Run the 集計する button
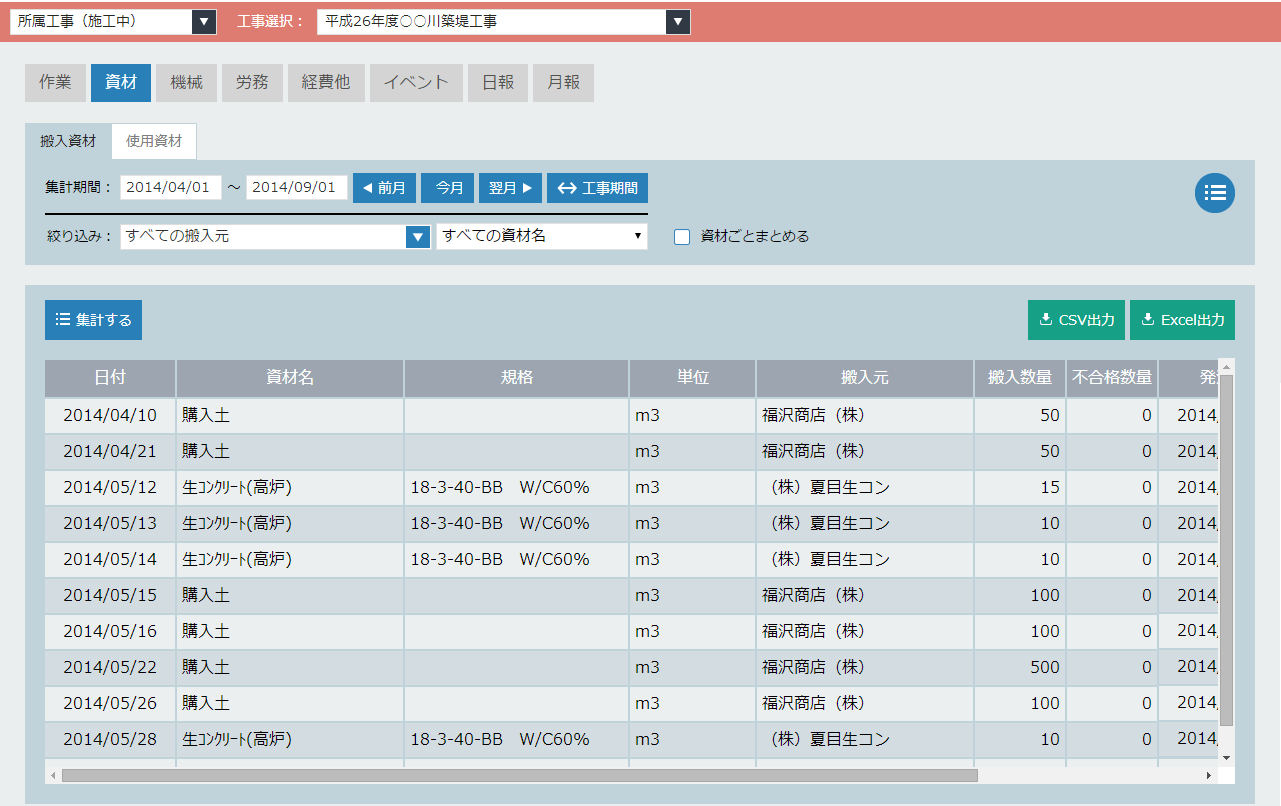Screen dimensions: 1281x806 (x=93, y=320)
